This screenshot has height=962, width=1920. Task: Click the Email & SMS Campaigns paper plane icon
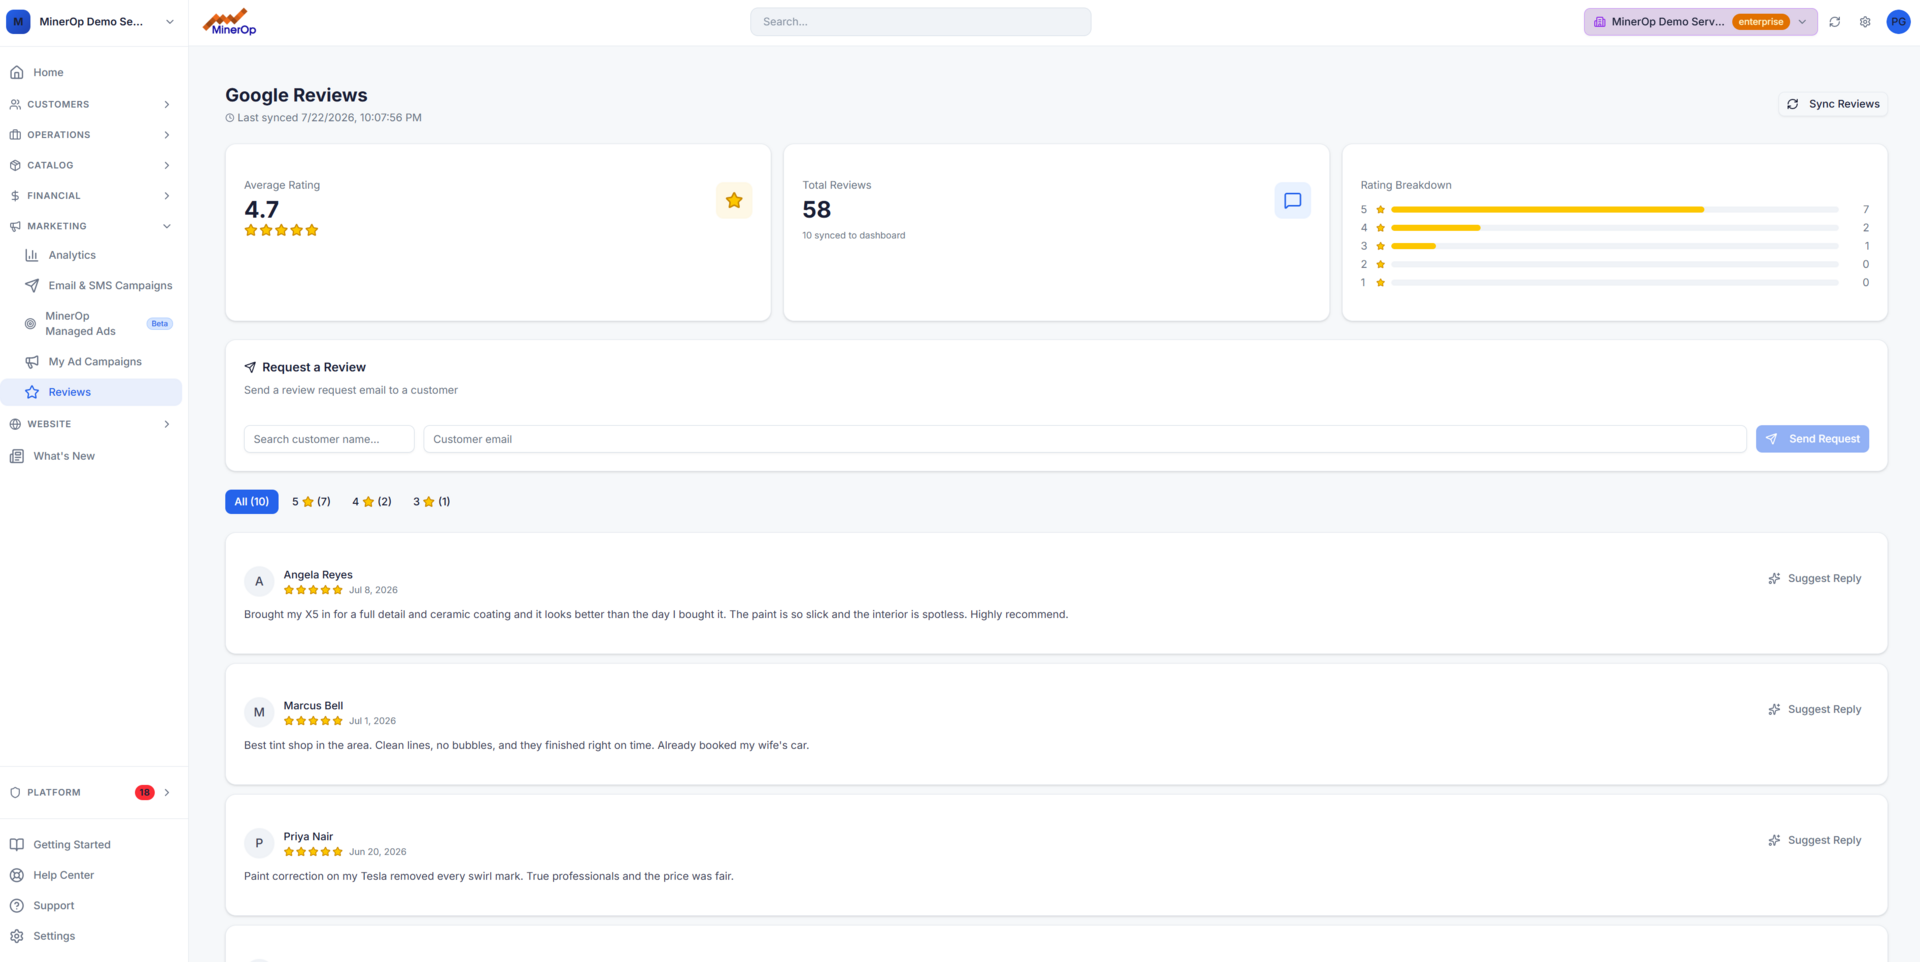[x=32, y=286]
